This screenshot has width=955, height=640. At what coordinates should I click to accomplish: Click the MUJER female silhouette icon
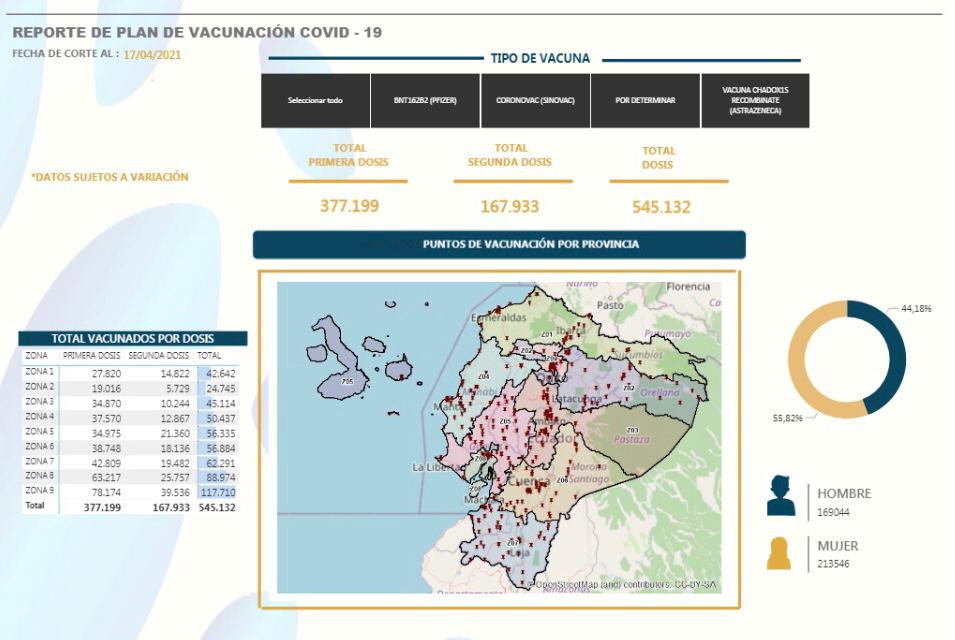(779, 554)
